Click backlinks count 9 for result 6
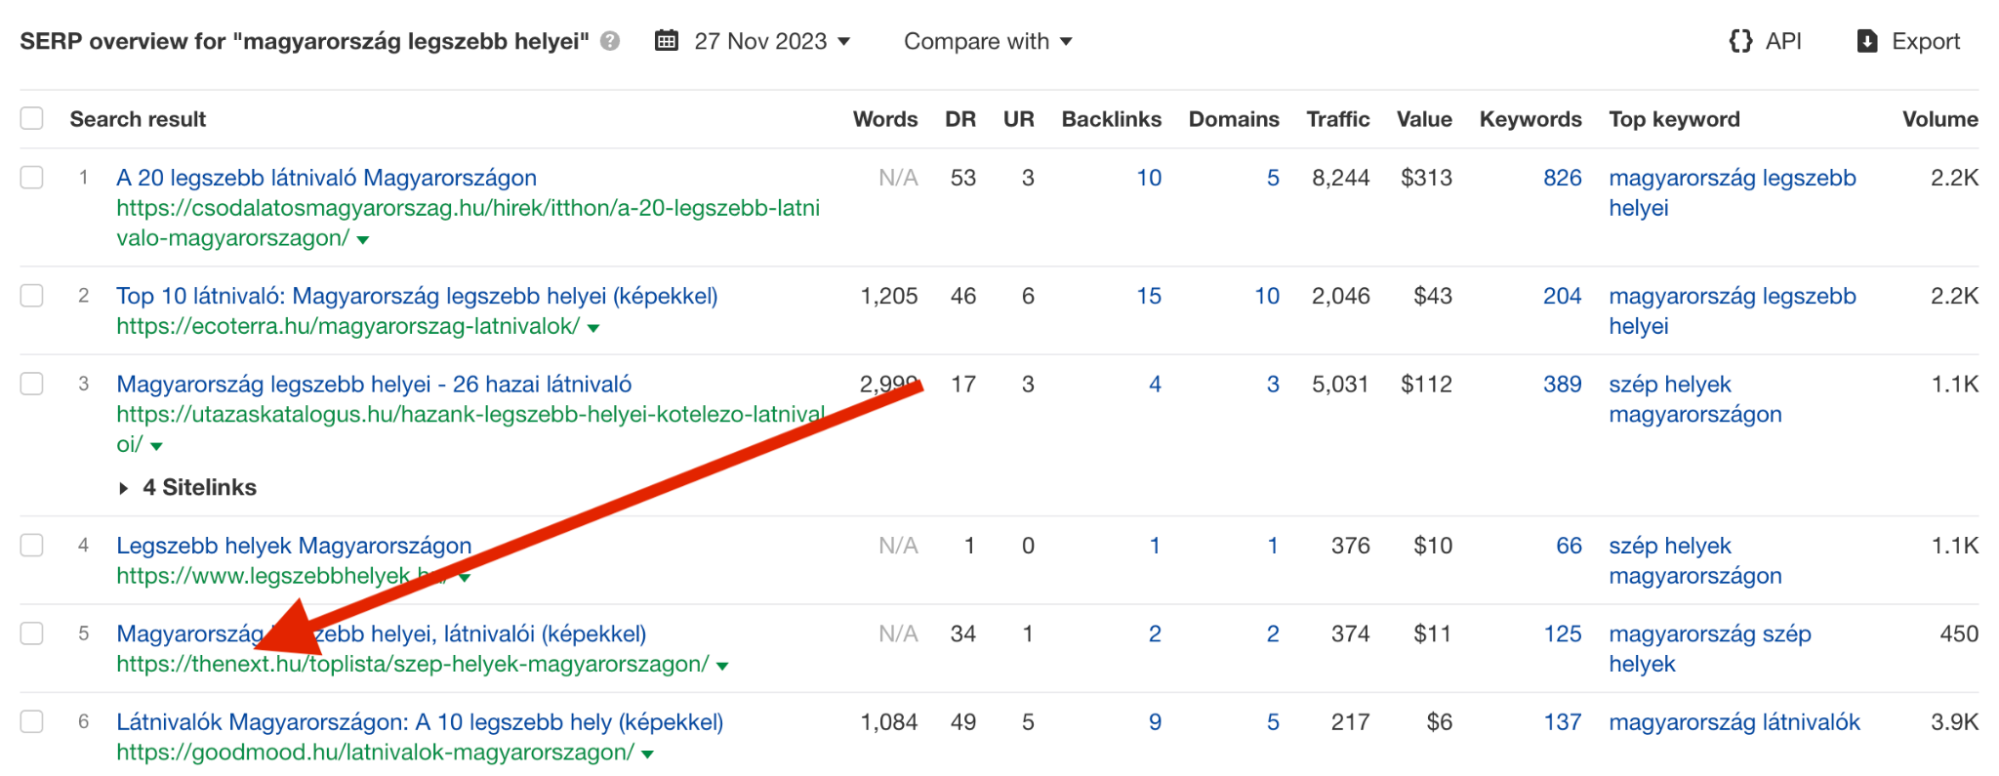Screen dimensions: 1999x776 pos(1155,721)
